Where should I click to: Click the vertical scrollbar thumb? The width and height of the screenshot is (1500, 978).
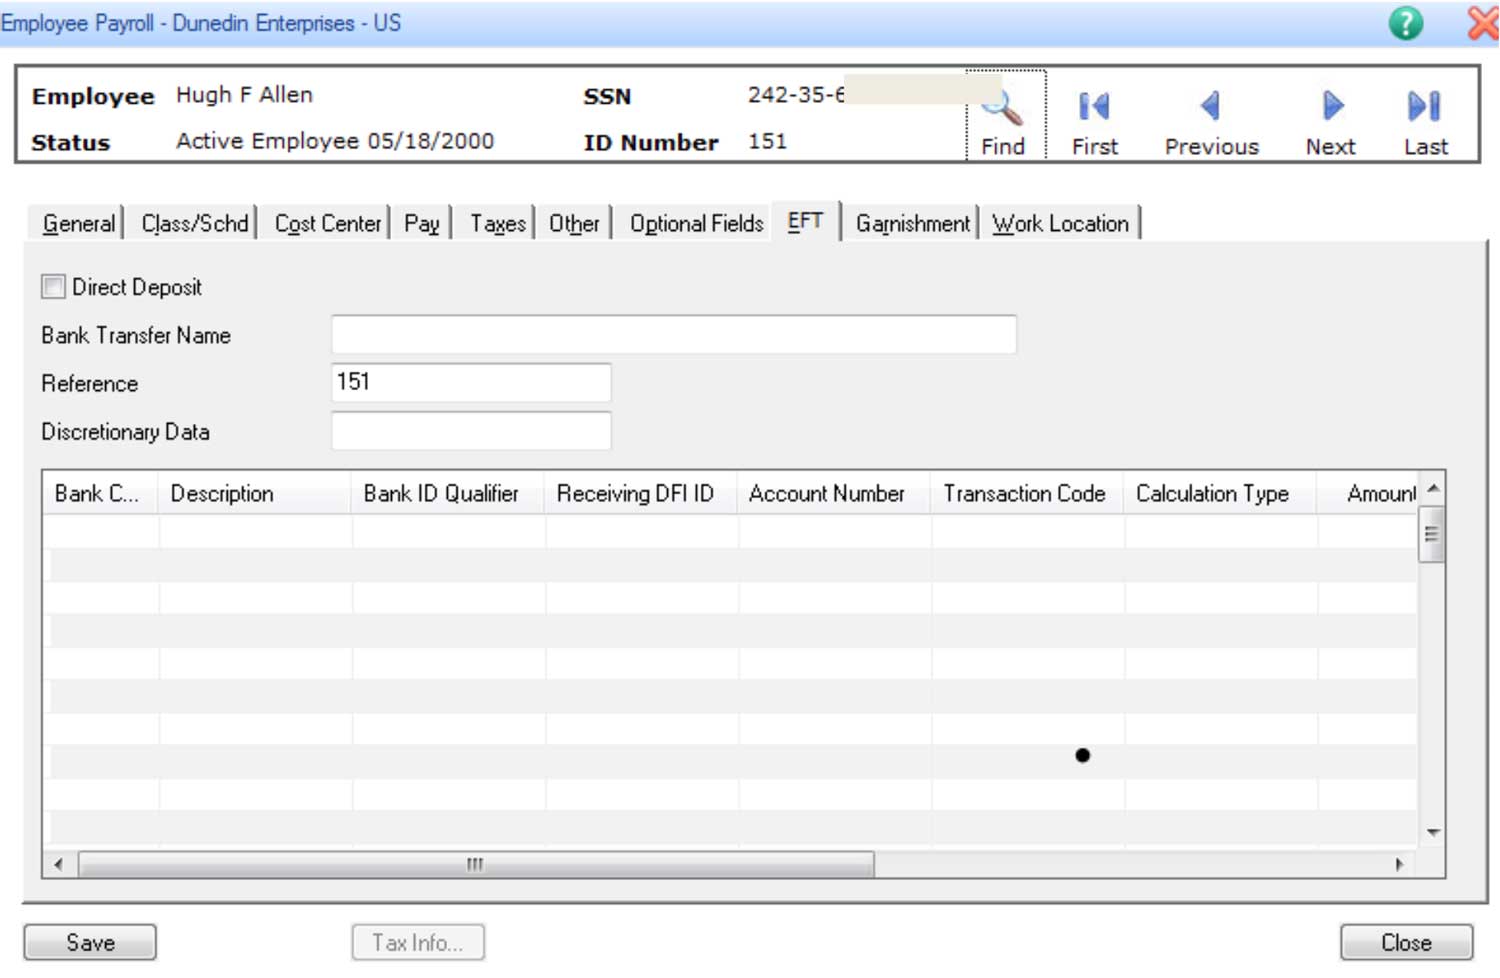pyautogui.click(x=1432, y=534)
